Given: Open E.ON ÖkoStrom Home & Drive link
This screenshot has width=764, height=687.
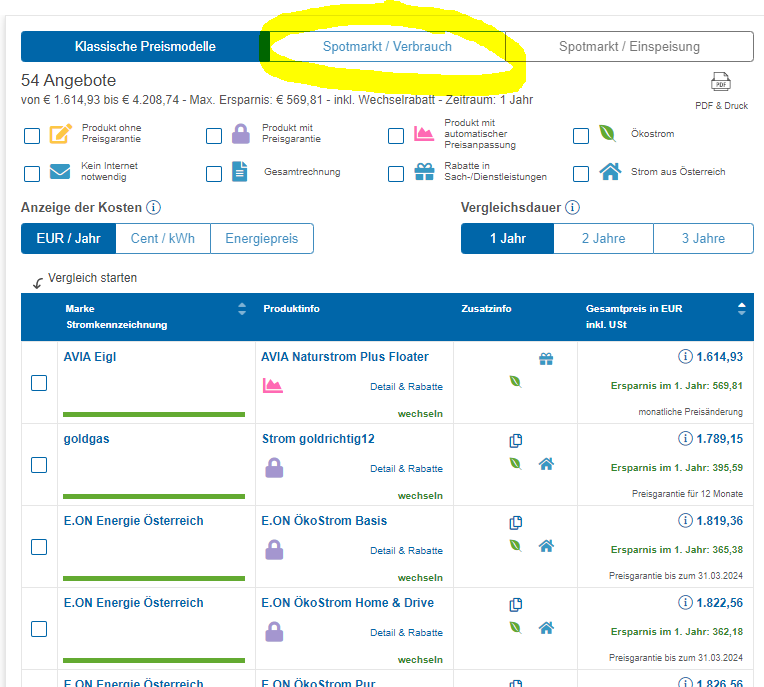Looking at the screenshot, I should pyautogui.click(x=347, y=603).
